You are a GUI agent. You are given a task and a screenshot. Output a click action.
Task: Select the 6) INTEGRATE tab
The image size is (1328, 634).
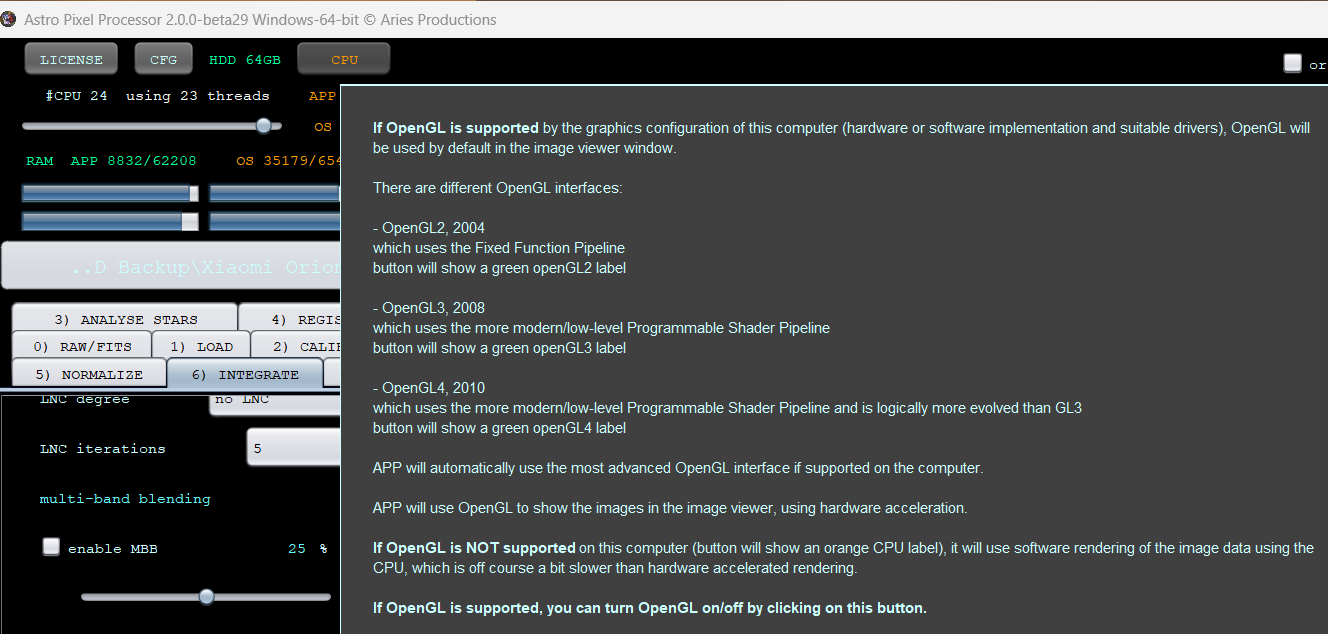click(245, 373)
